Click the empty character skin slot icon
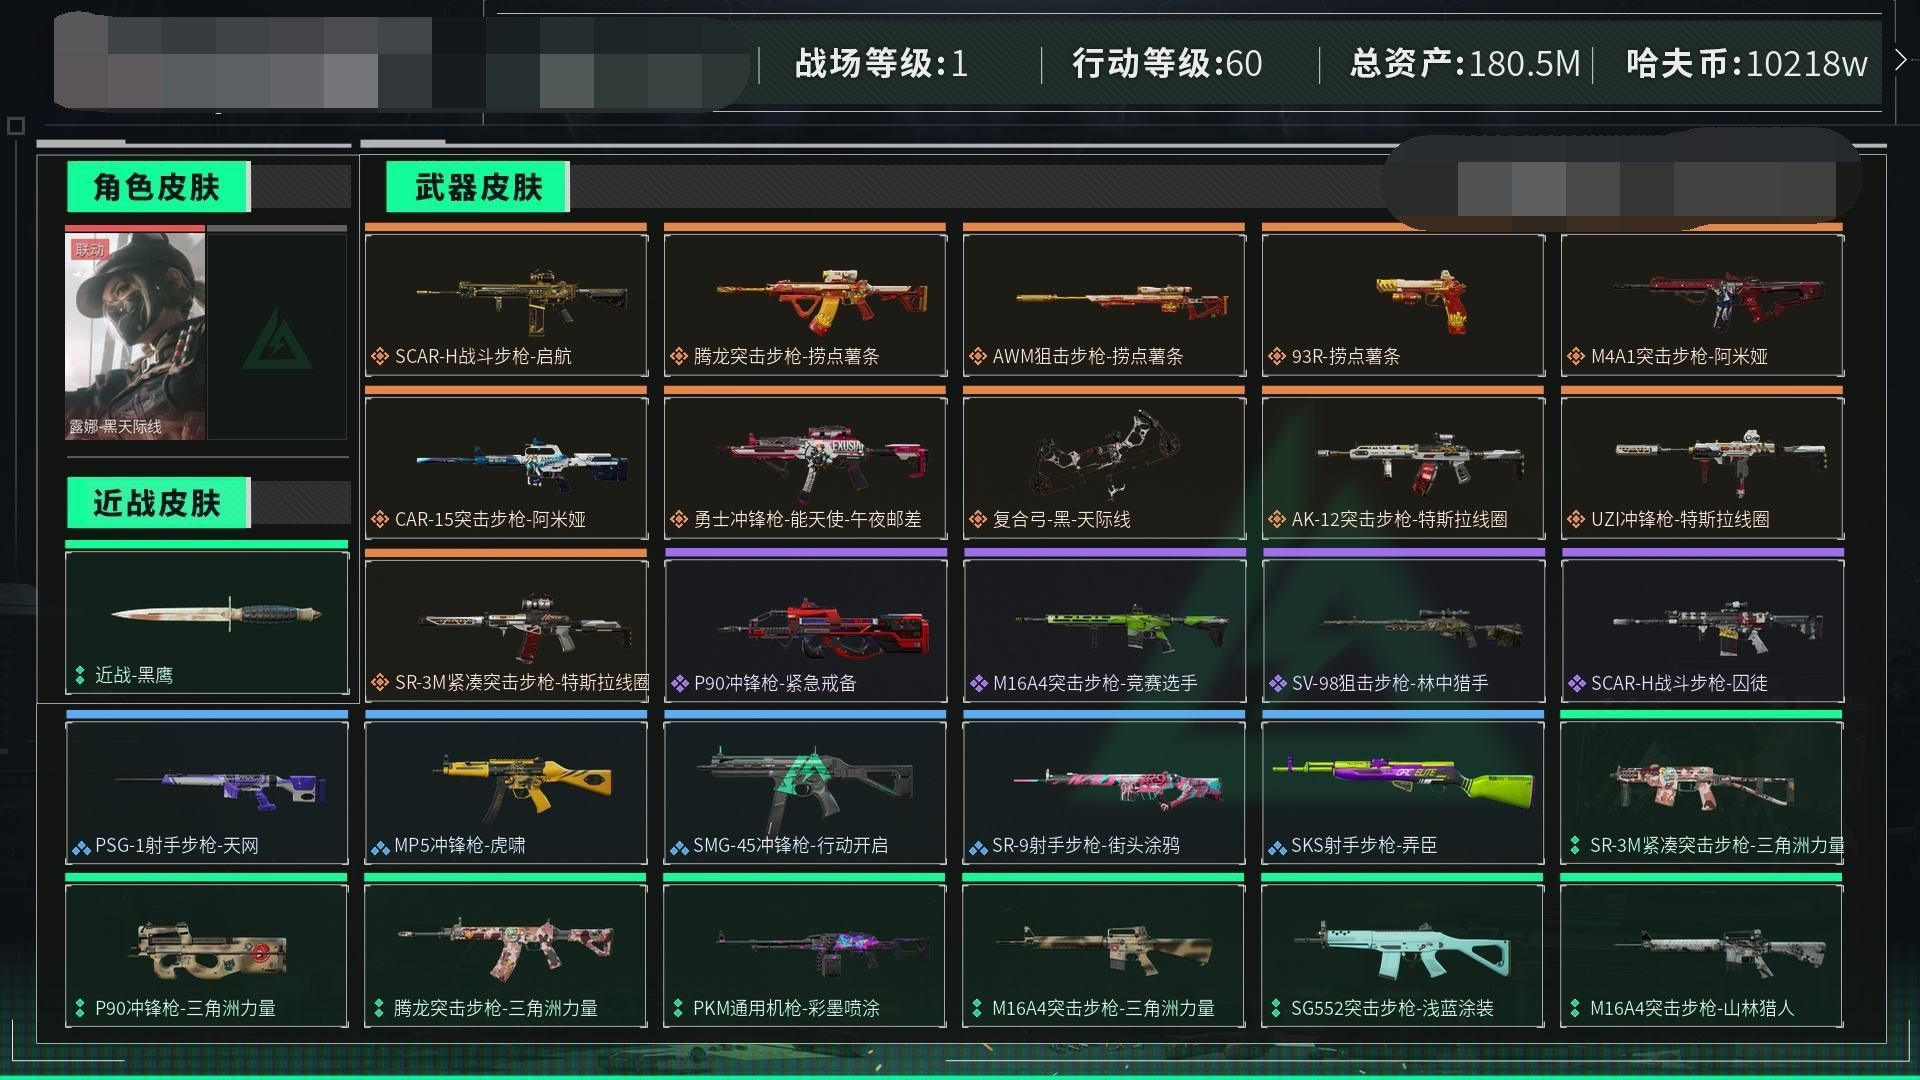 click(277, 336)
